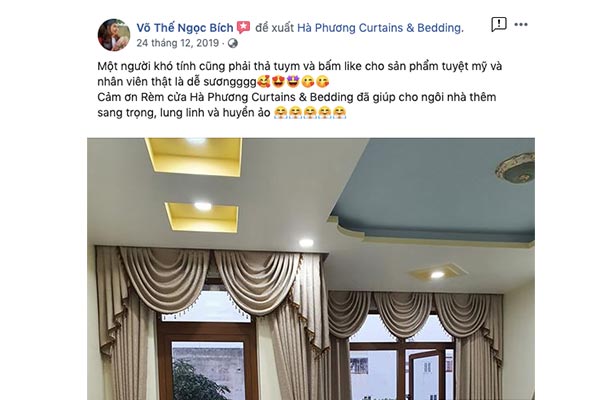The width and height of the screenshot is (600, 400).
Task: Open the three-dot post options menu
Action: pyautogui.click(x=521, y=24)
